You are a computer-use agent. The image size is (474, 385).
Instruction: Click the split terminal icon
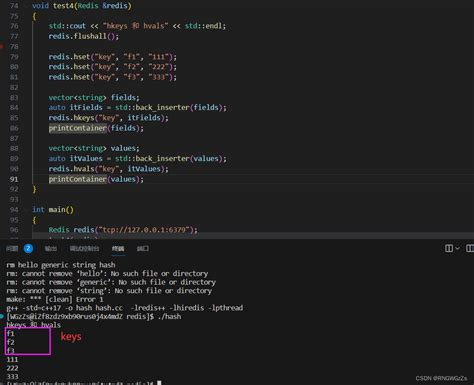pos(449,248)
